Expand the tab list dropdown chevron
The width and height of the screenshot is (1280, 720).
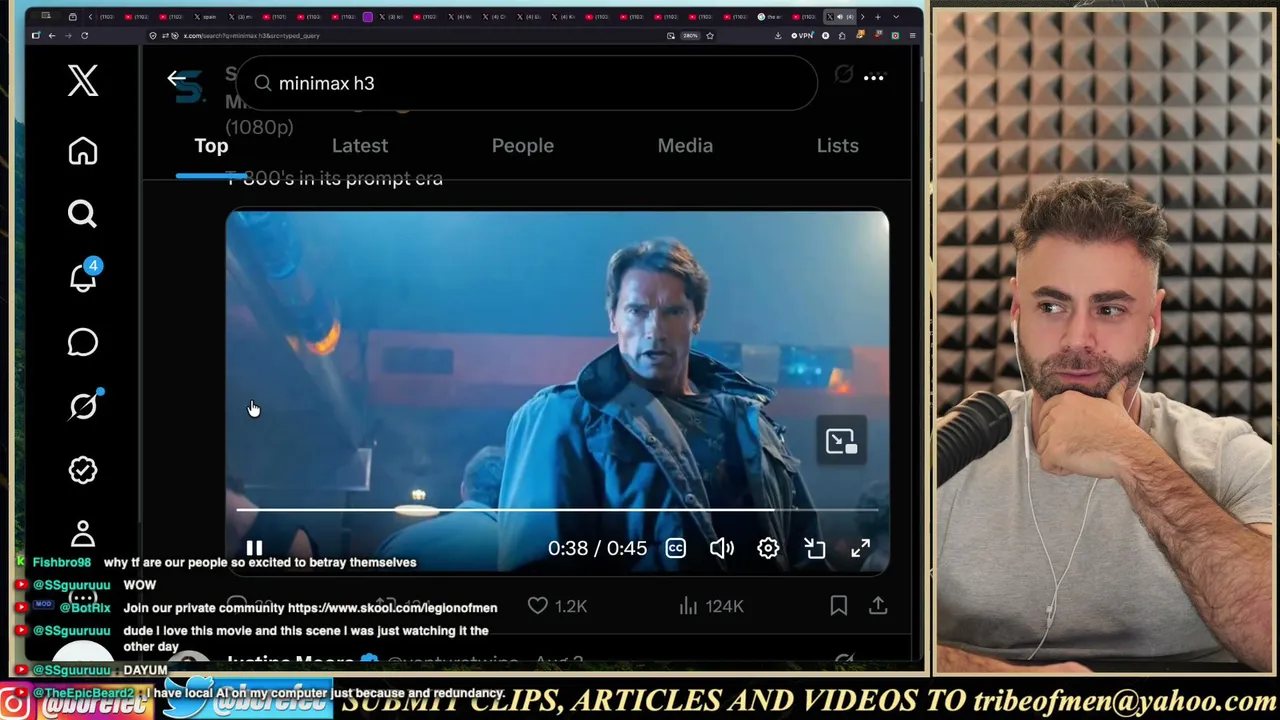tap(894, 17)
